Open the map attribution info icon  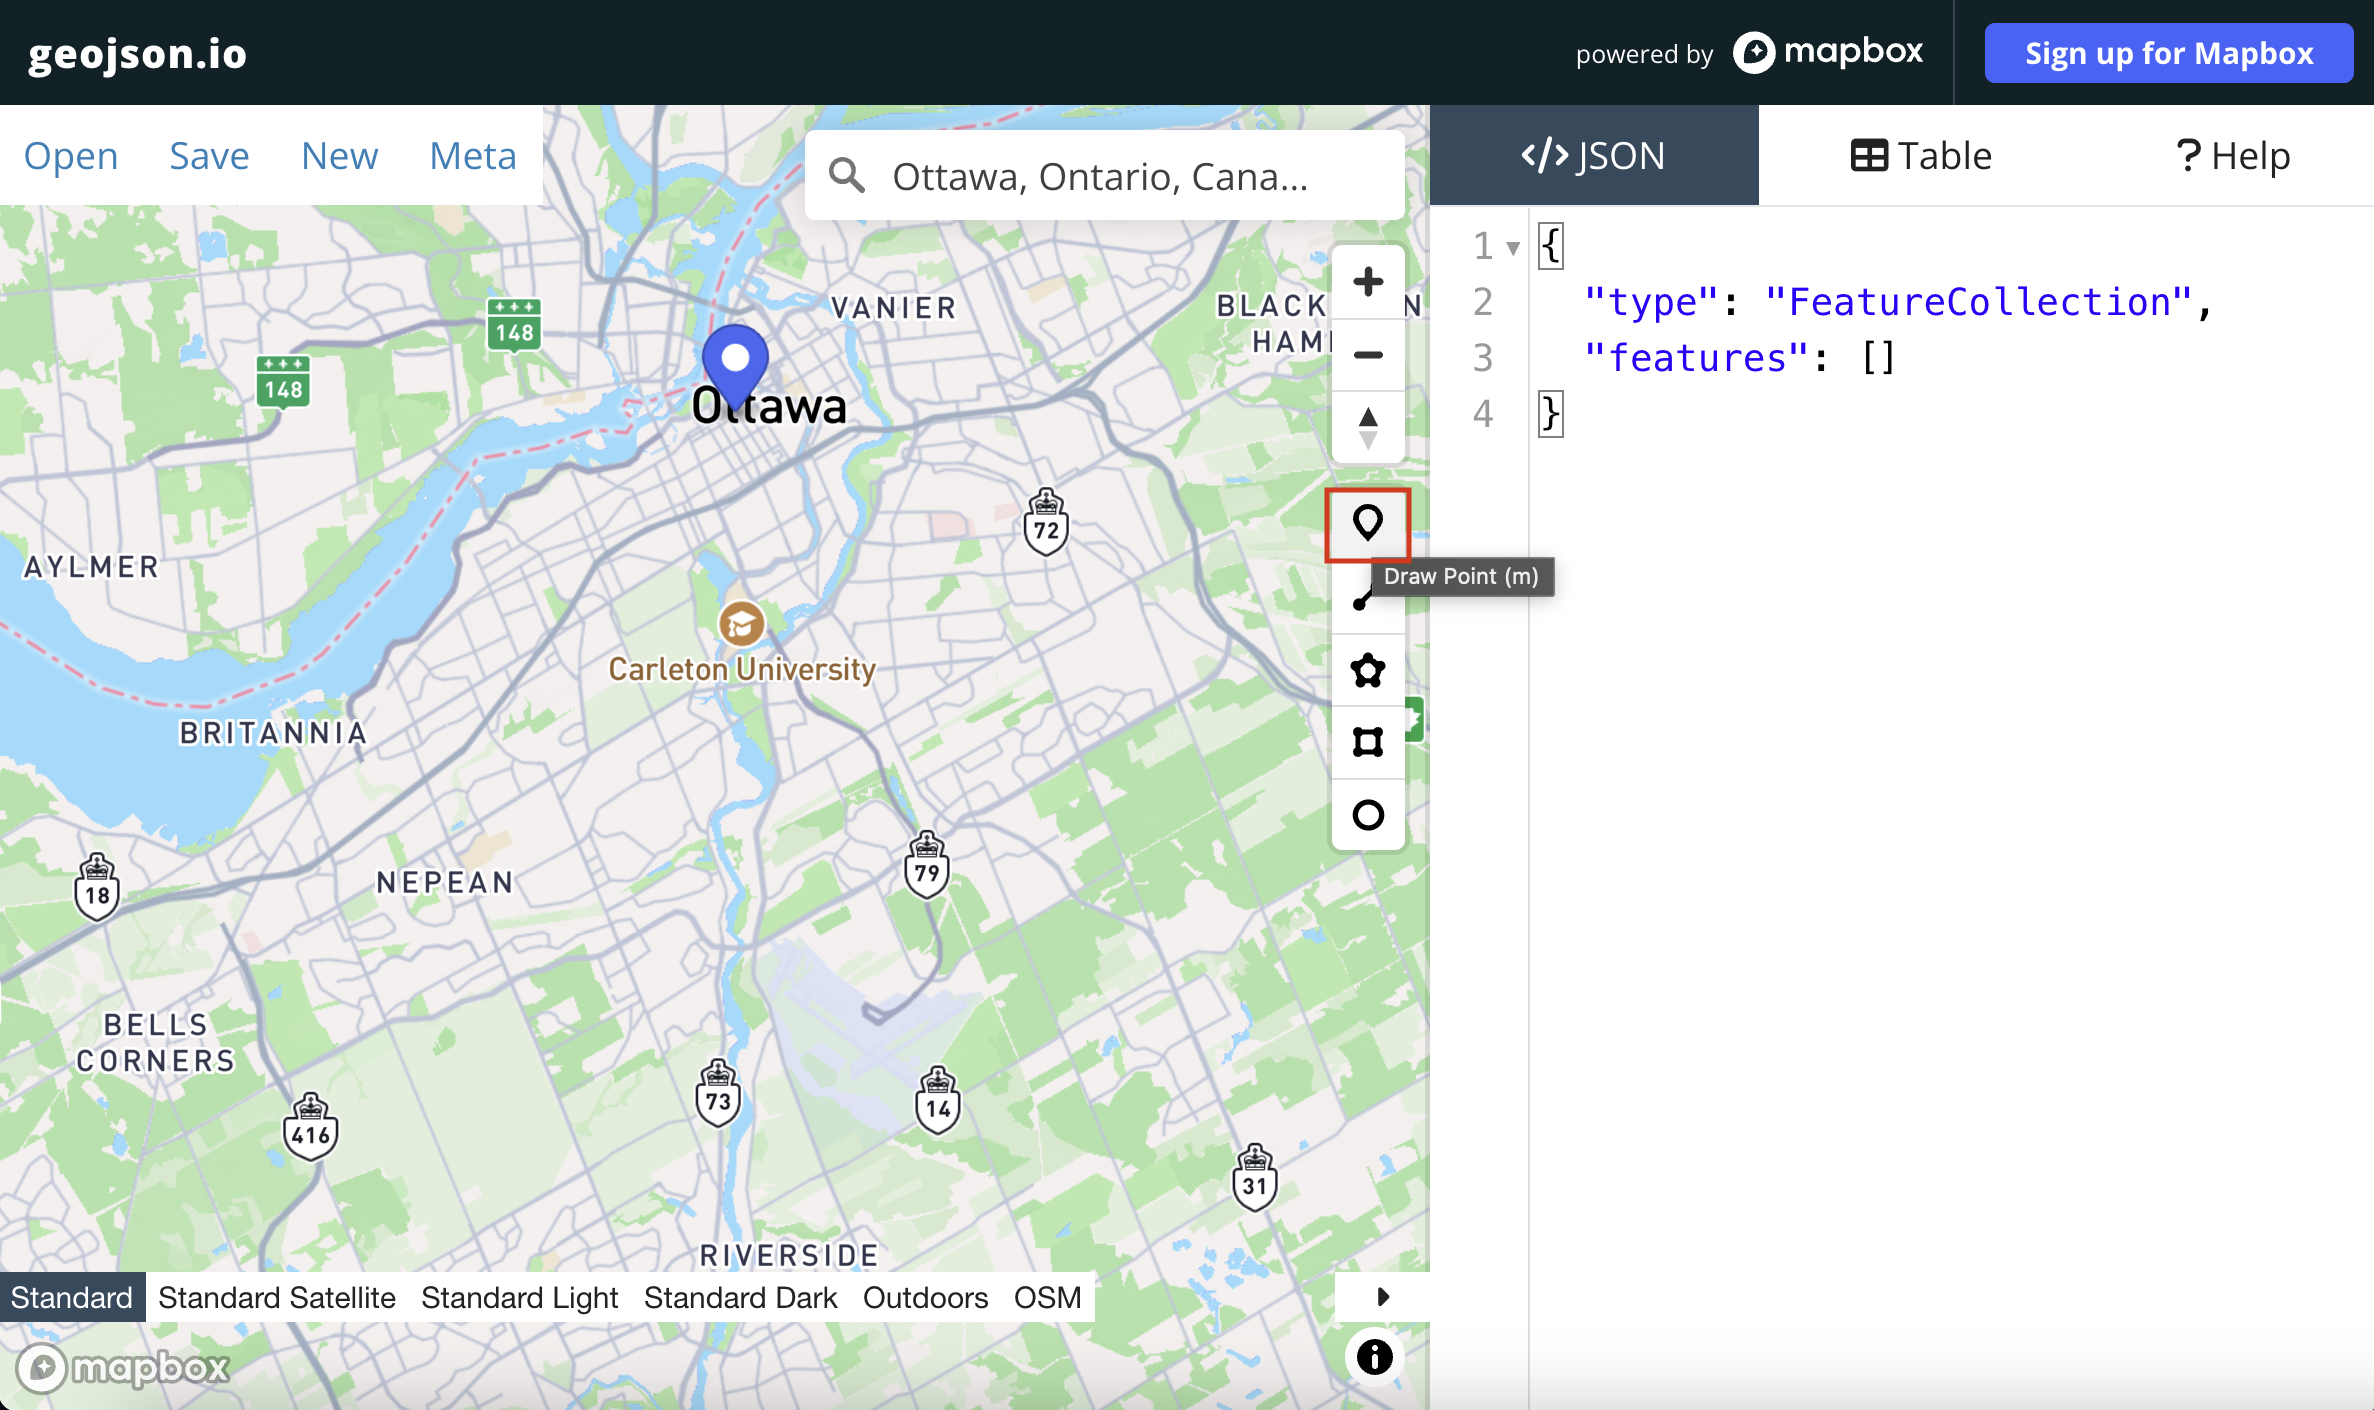pyautogui.click(x=1374, y=1357)
